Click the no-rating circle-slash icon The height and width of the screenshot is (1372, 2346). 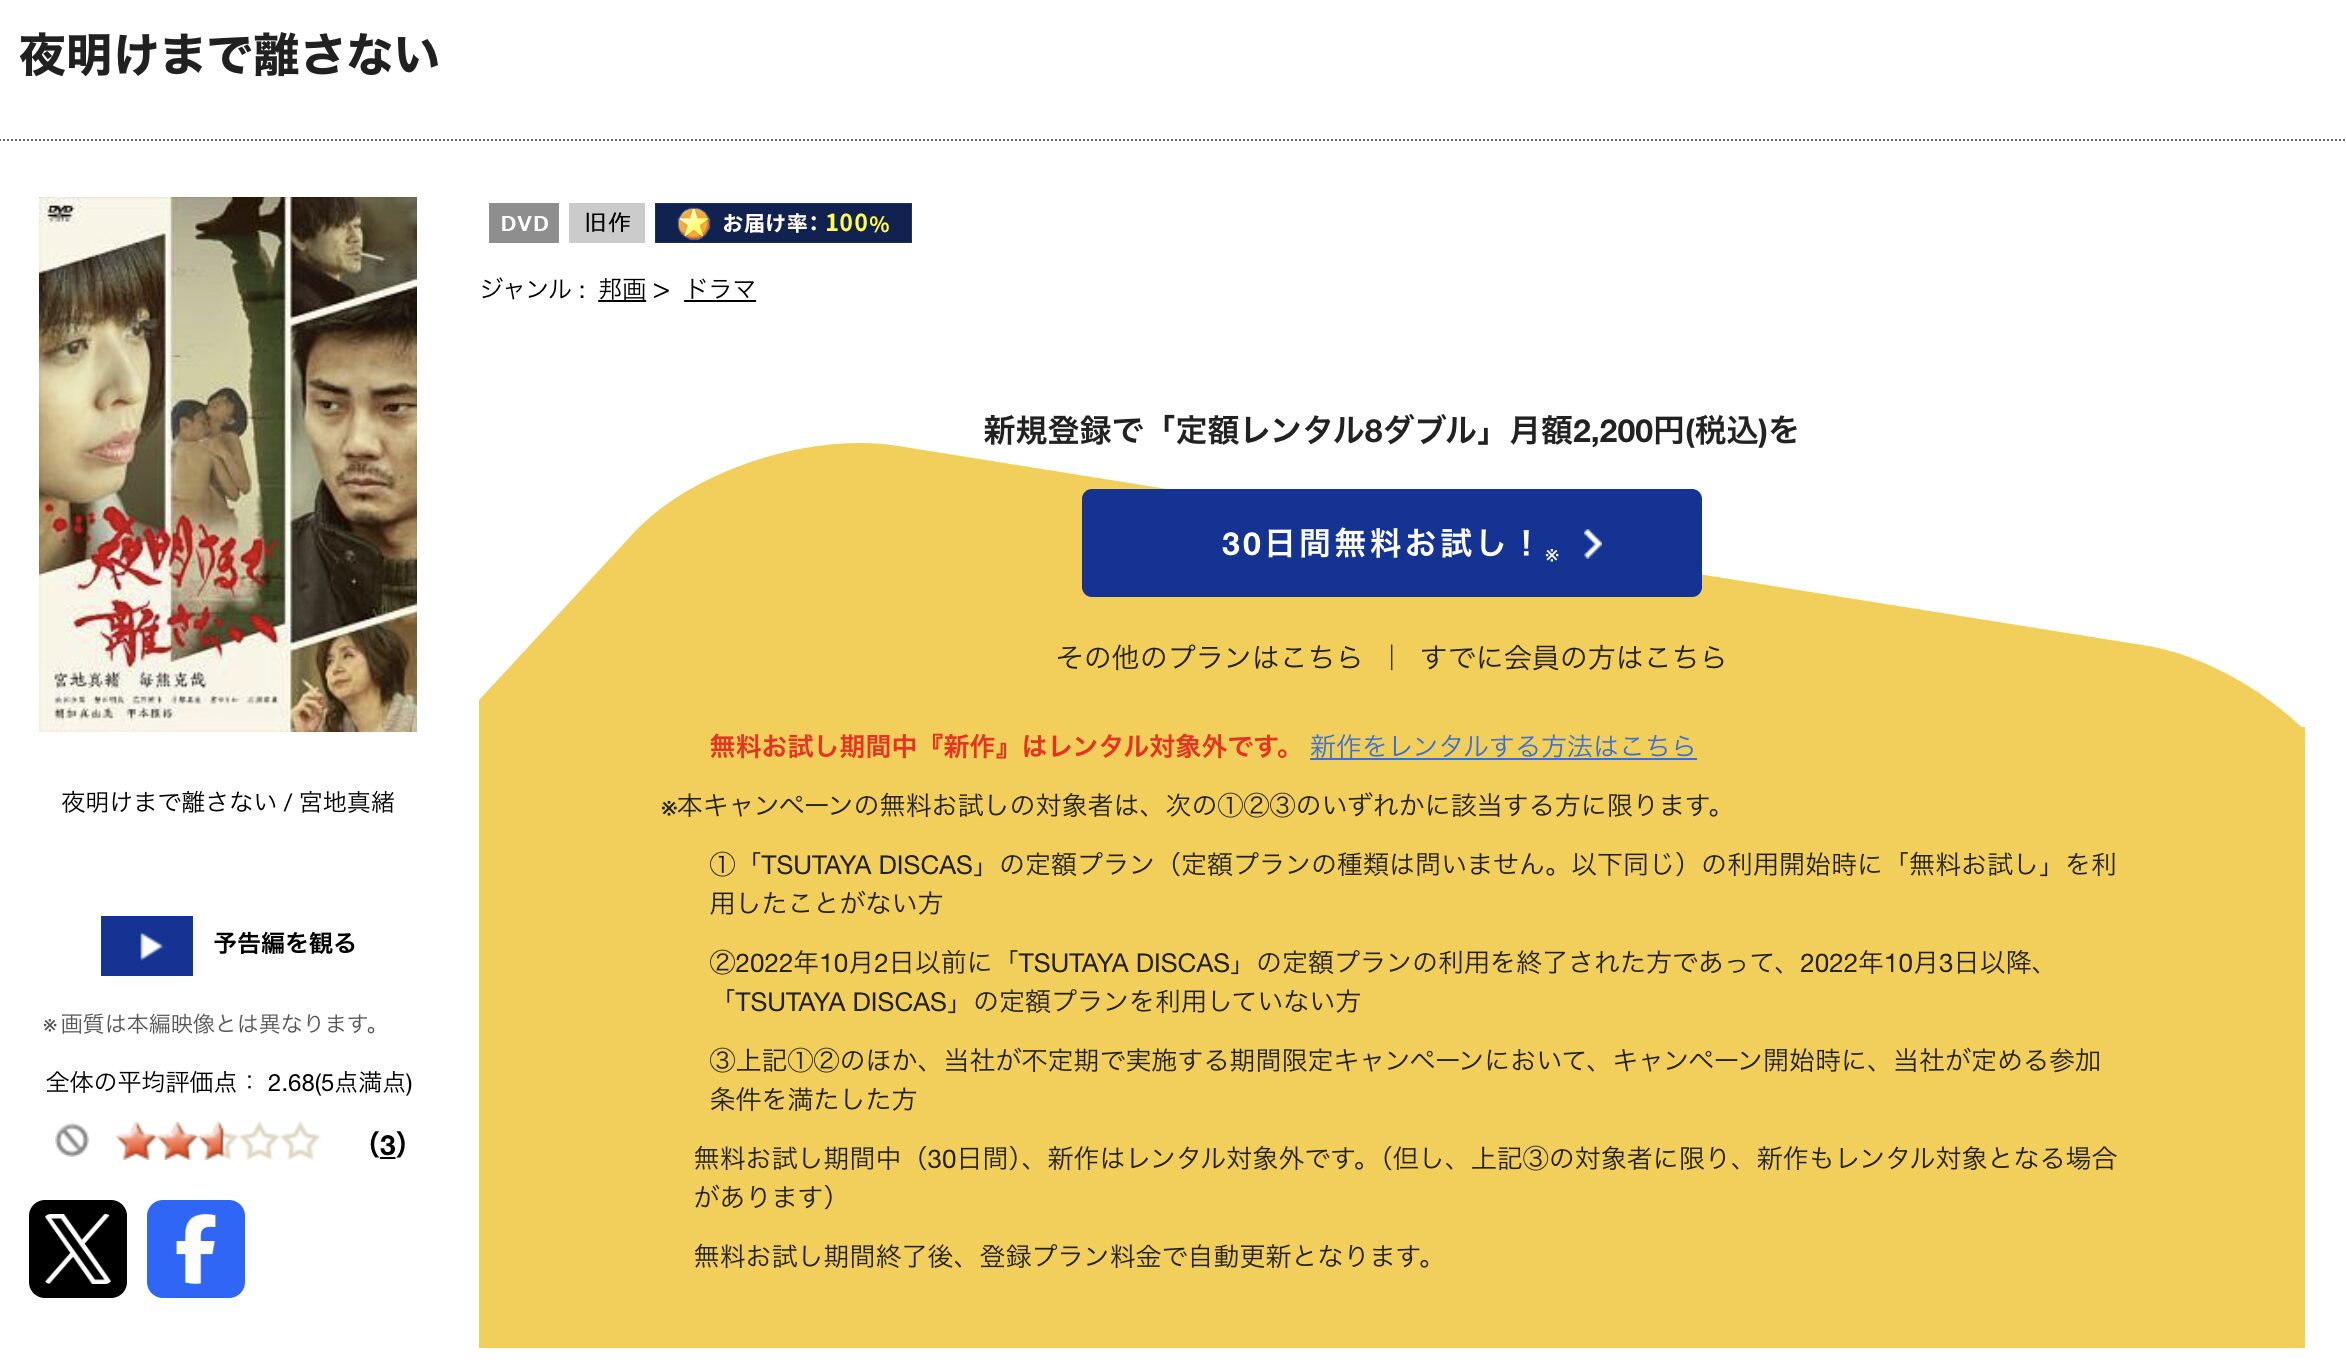click(72, 1141)
